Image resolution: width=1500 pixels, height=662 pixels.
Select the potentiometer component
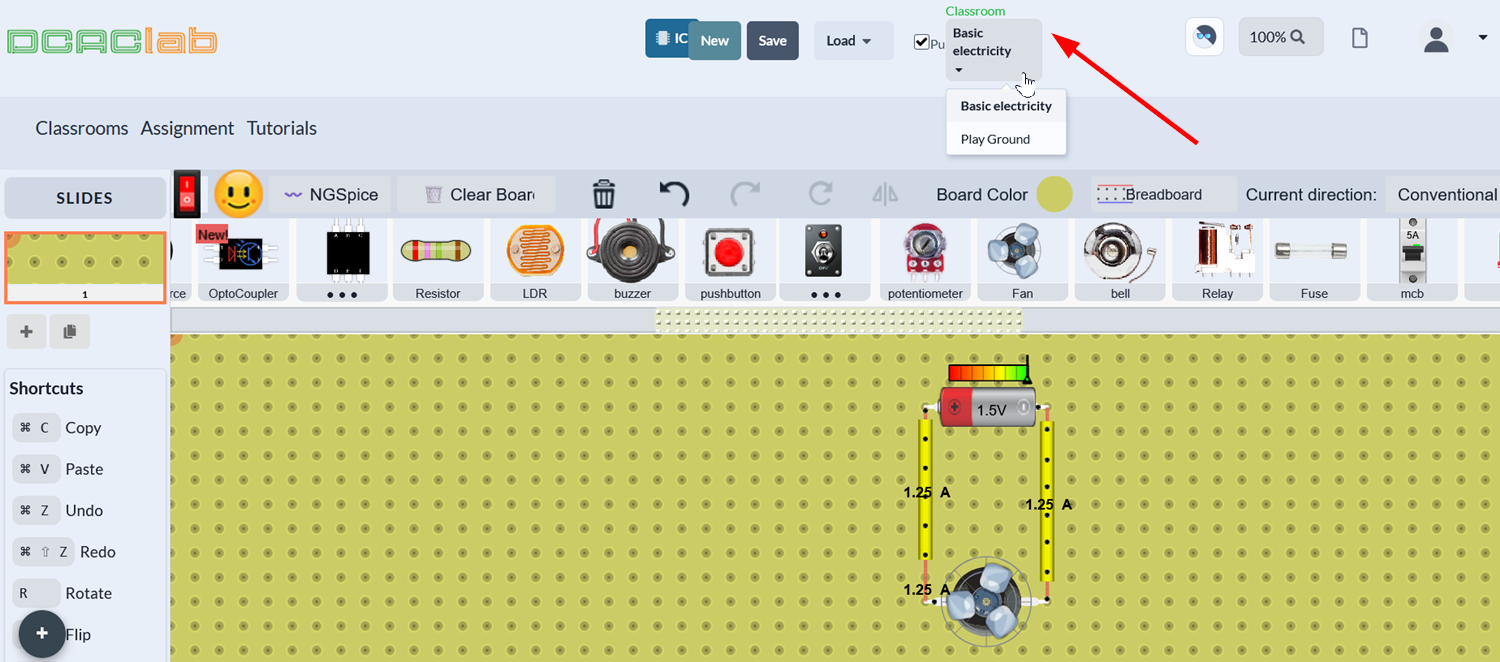(x=925, y=262)
